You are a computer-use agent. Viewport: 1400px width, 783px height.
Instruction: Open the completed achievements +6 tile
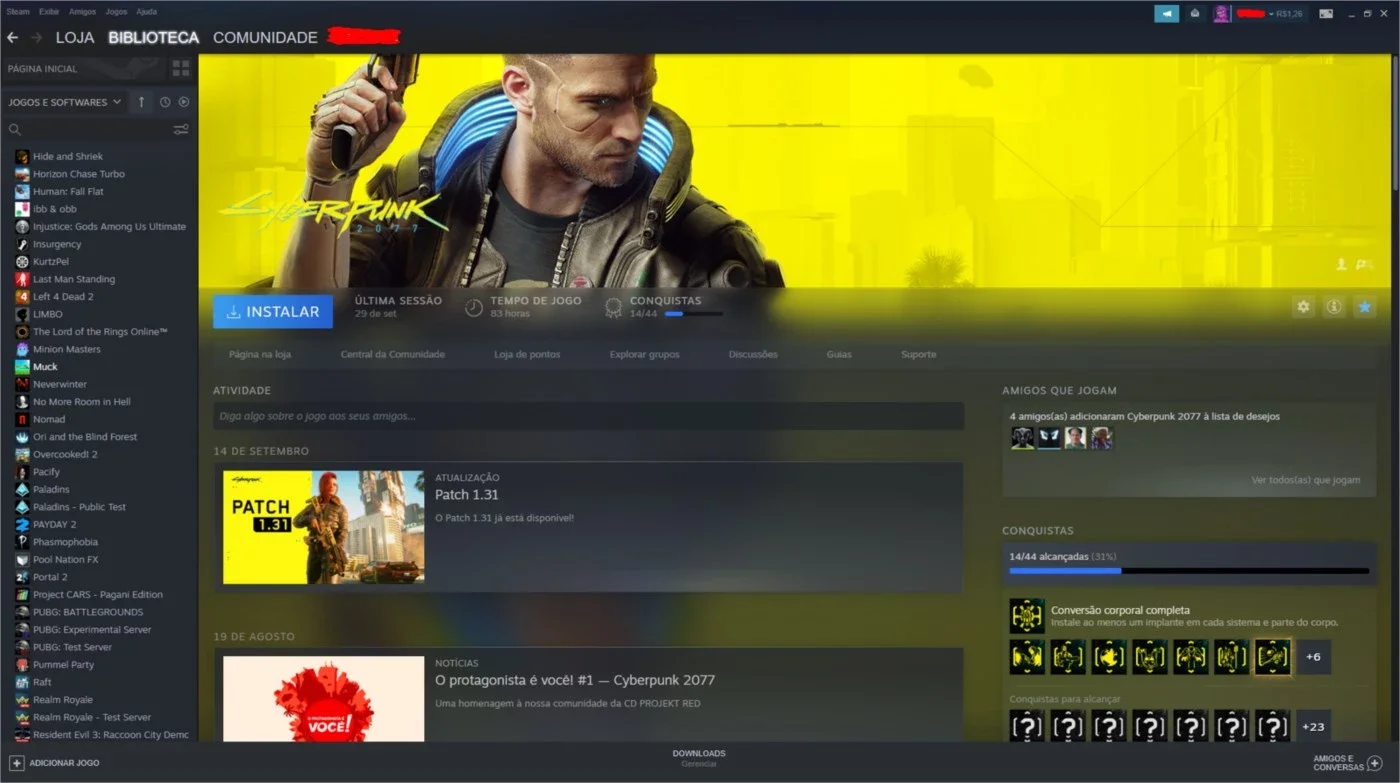[x=1313, y=657]
